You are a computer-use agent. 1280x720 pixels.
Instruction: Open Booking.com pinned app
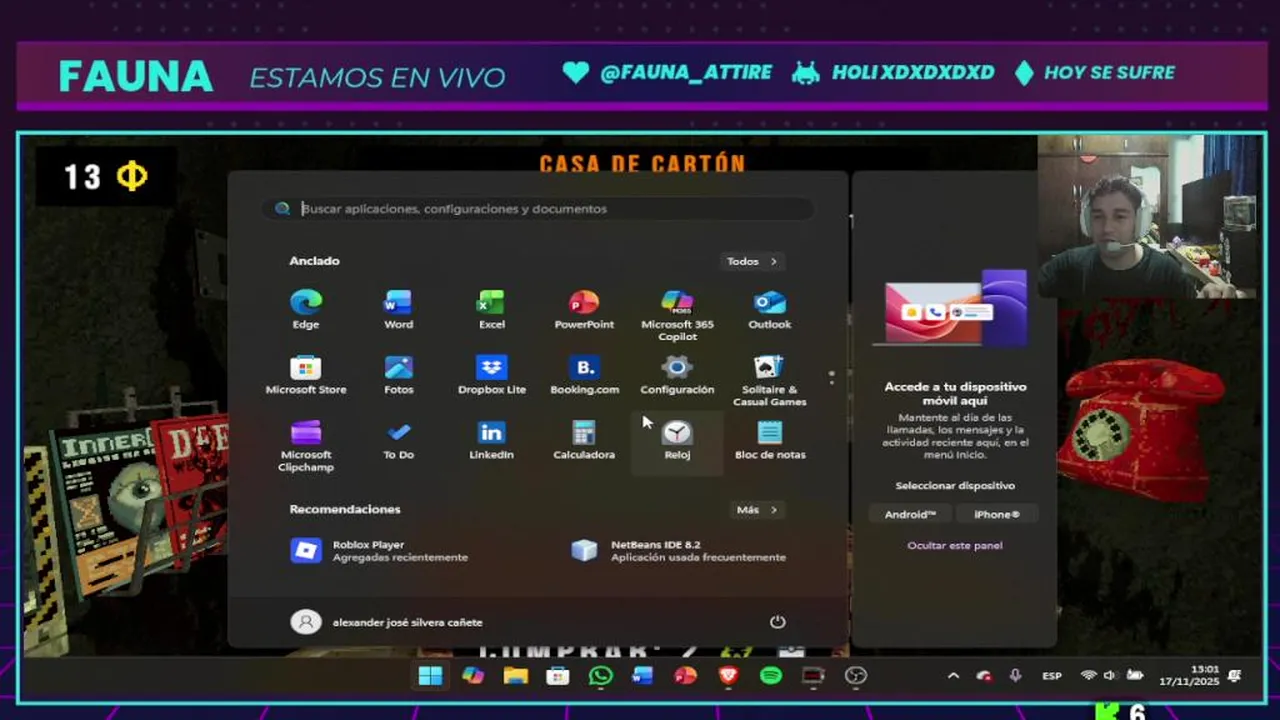coord(584,375)
